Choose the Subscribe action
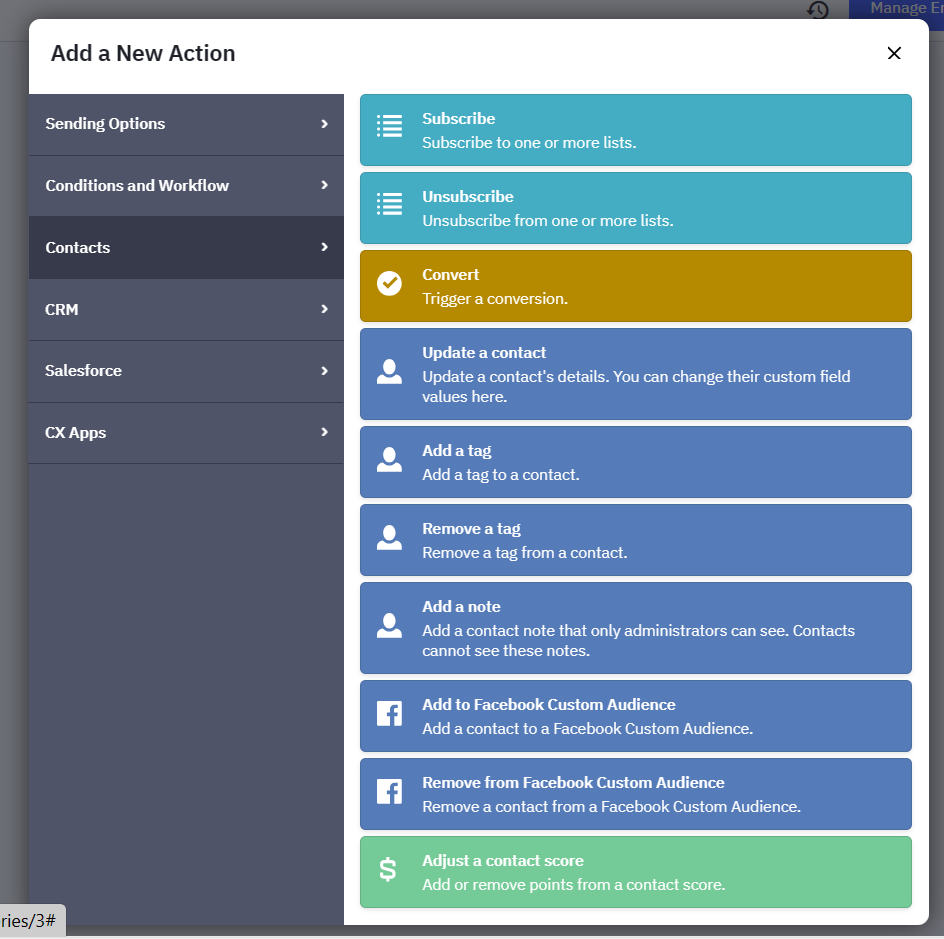The width and height of the screenshot is (944, 939). click(636, 130)
